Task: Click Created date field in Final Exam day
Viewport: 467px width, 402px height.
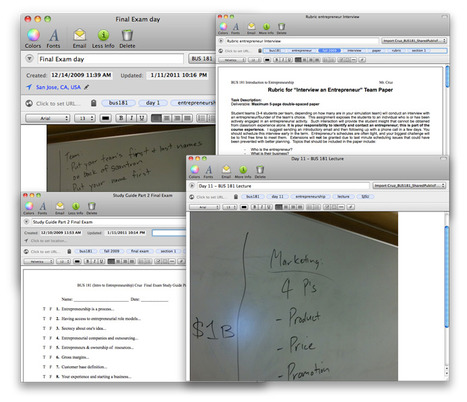Action: point(81,75)
